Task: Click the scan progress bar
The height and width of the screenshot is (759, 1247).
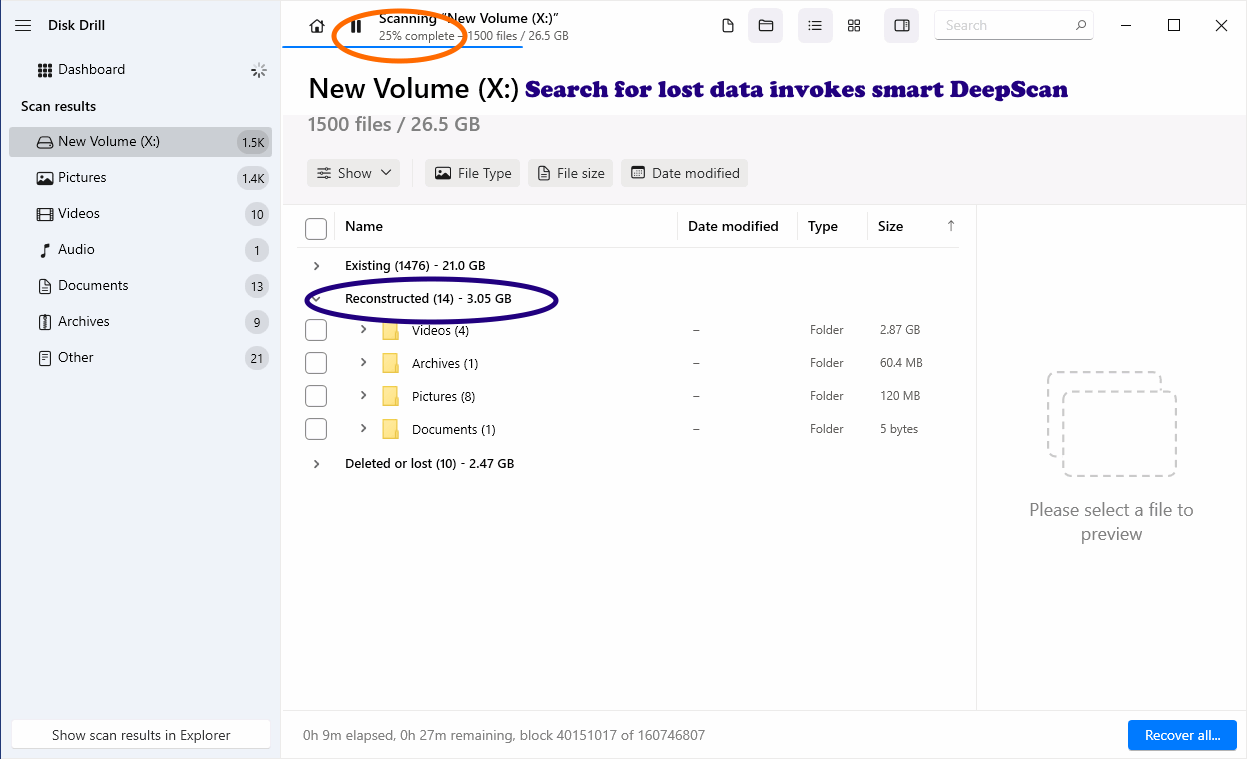Action: [x=401, y=47]
